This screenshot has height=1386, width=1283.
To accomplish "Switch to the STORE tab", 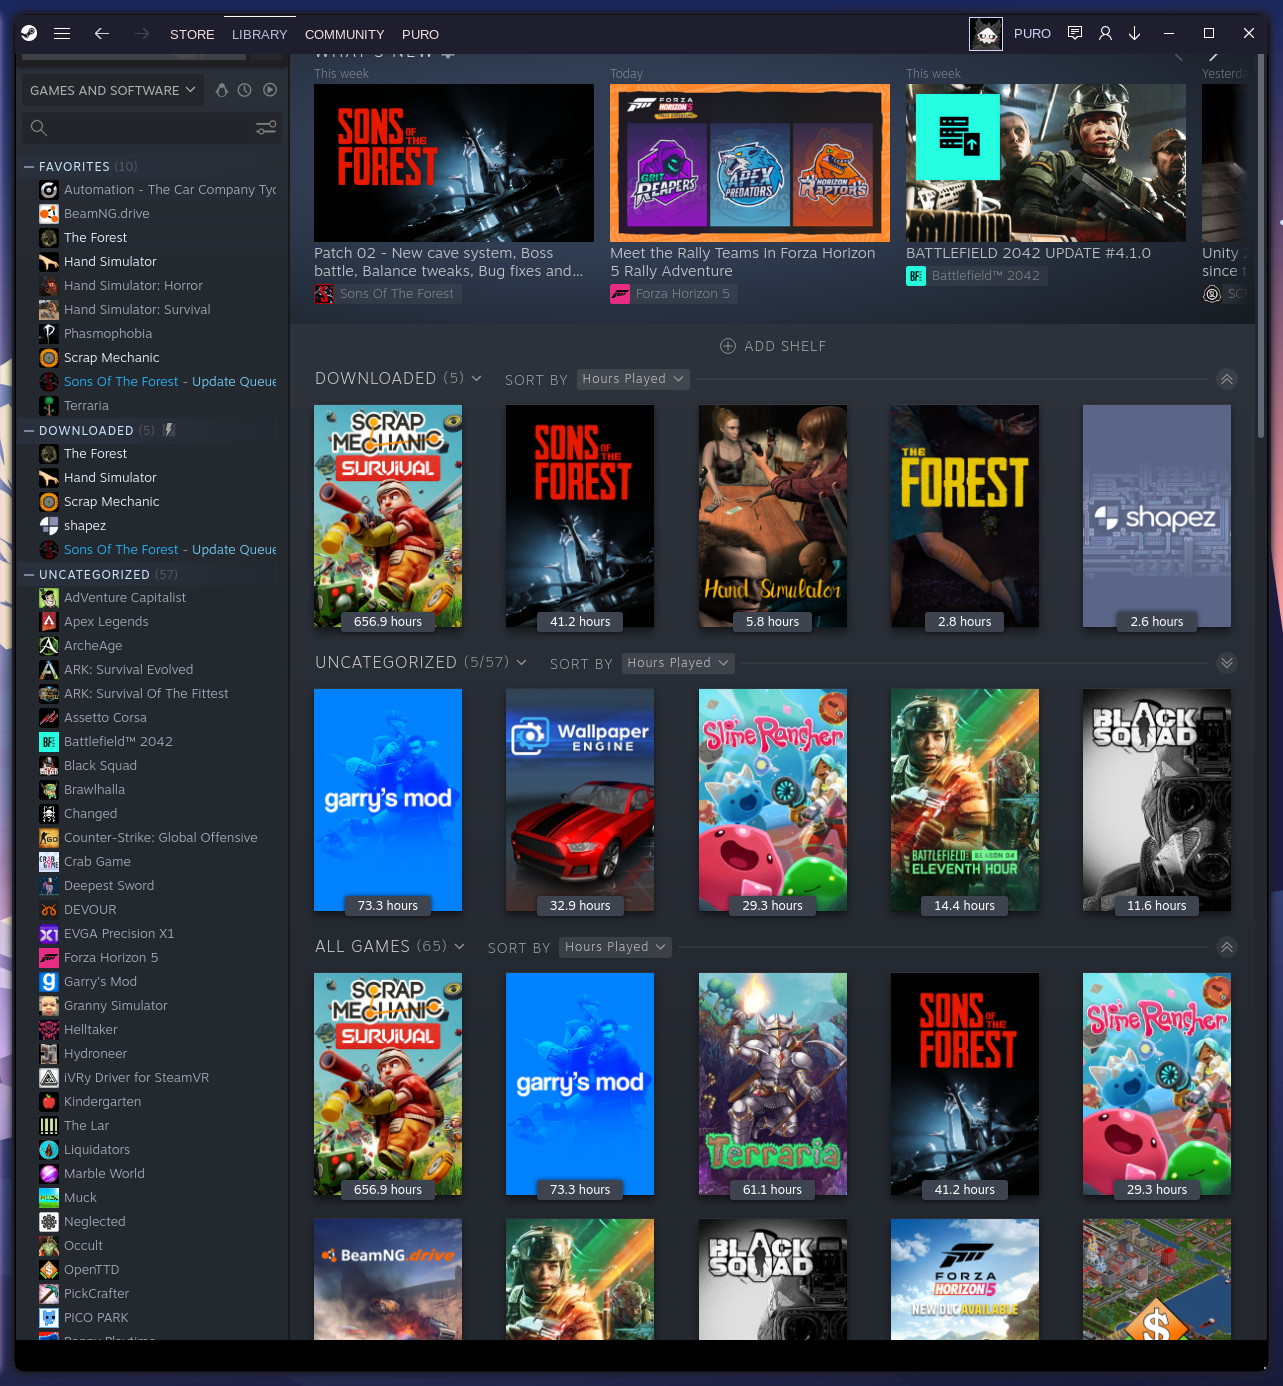I will (192, 34).
